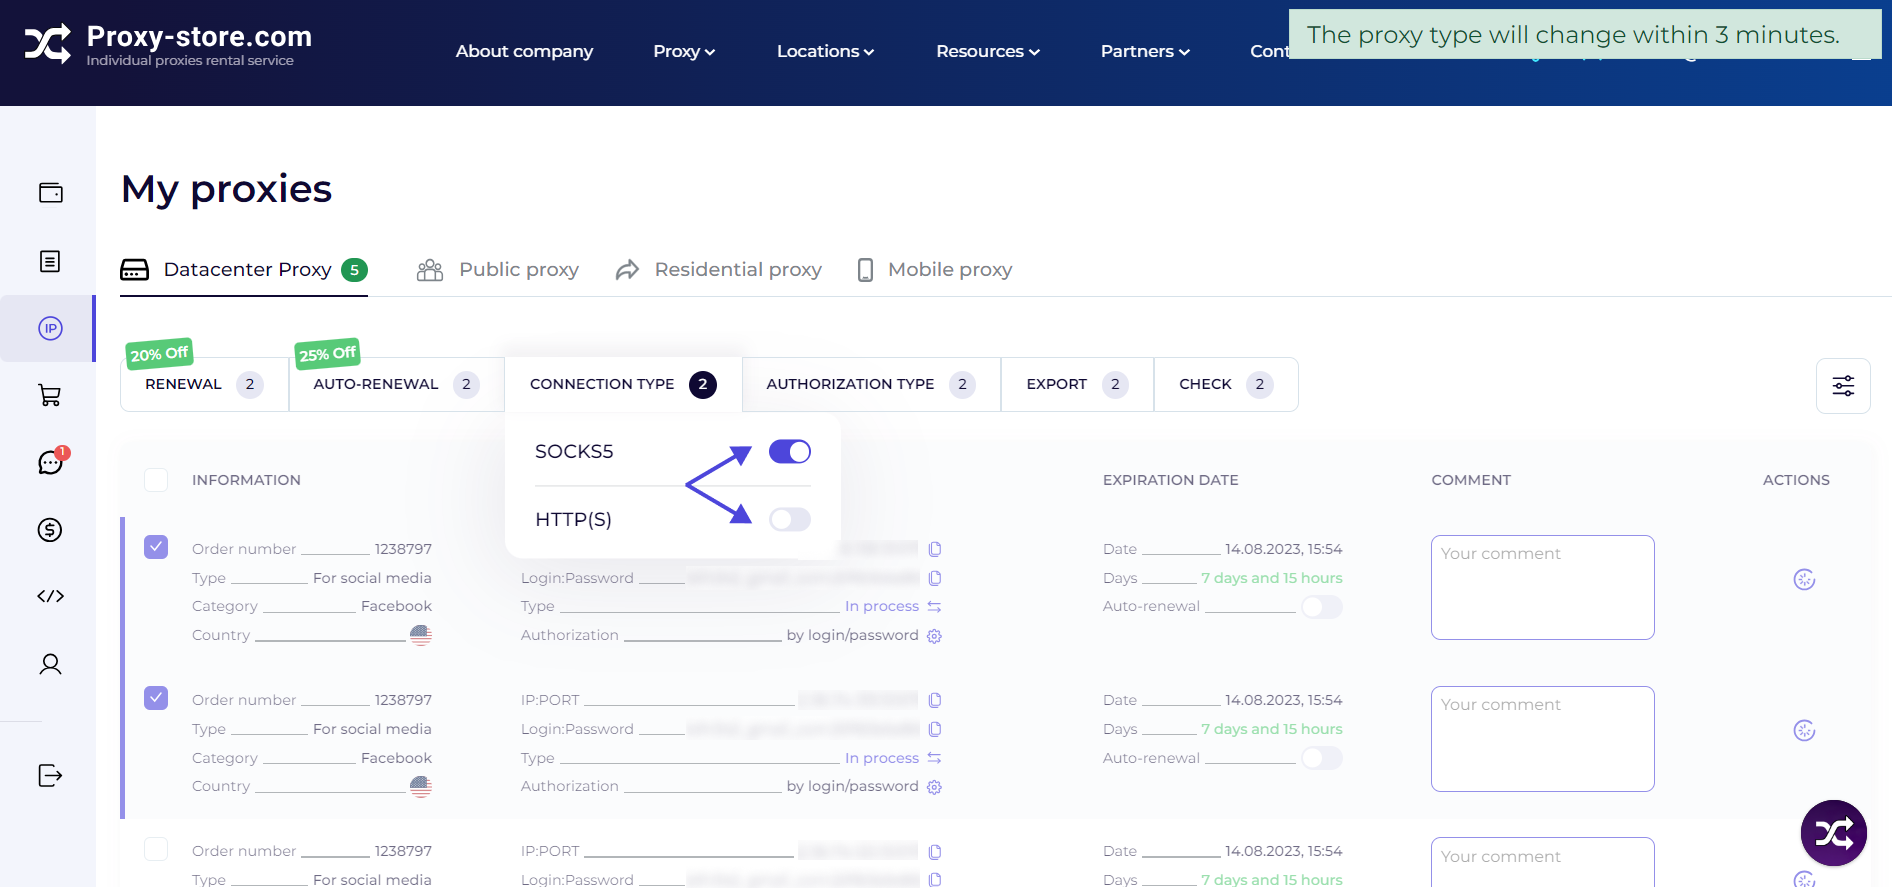Click swap type icon in first row

[934, 606]
